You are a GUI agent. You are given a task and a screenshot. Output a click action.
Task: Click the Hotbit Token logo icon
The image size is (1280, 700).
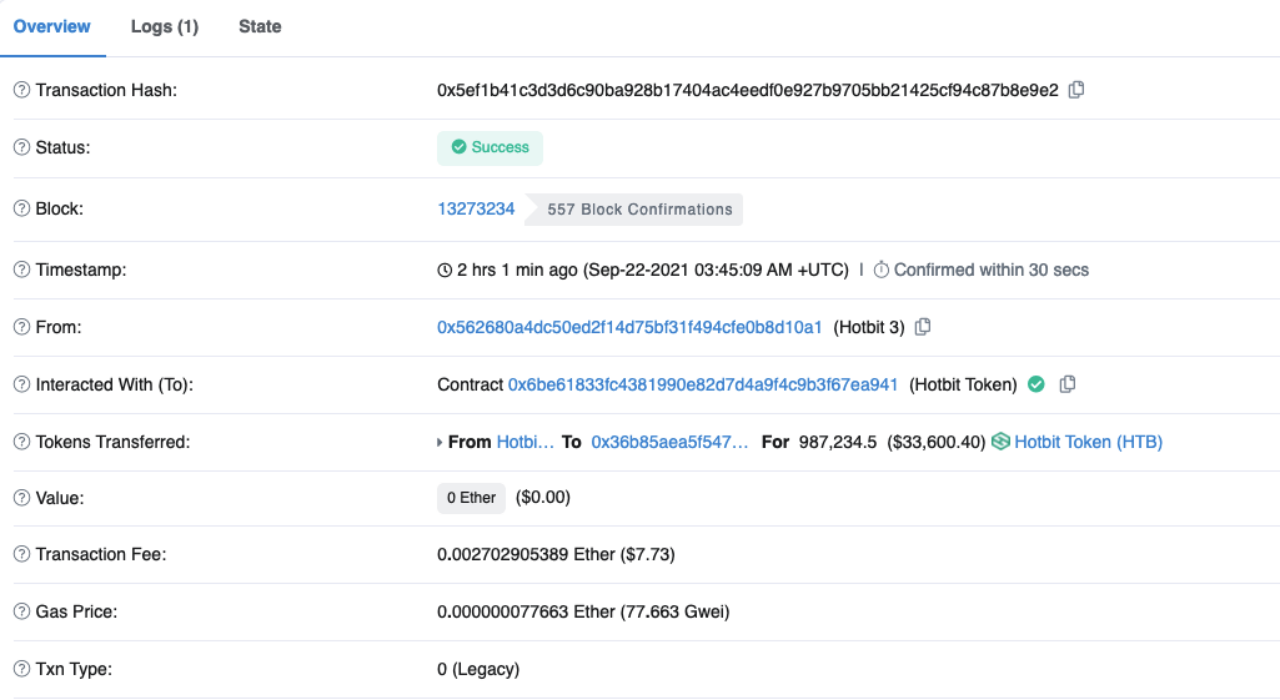(1000, 442)
